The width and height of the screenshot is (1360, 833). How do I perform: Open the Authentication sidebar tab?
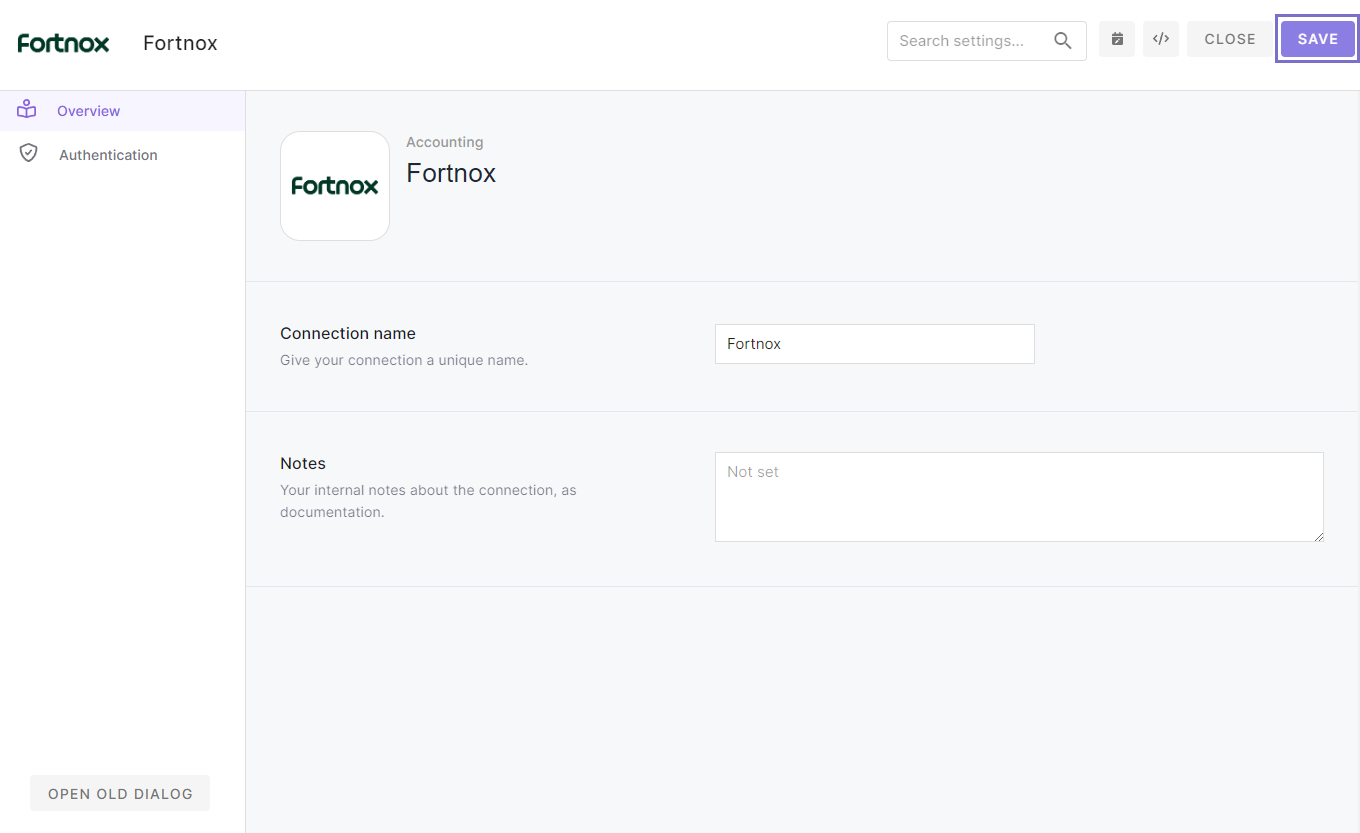(122, 155)
